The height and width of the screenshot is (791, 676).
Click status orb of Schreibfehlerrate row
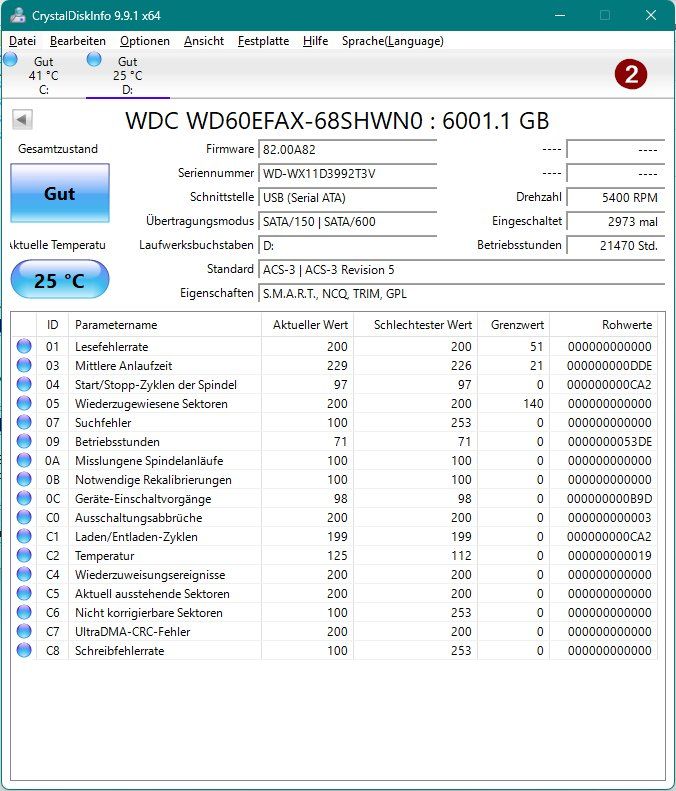[x=24, y=650]
